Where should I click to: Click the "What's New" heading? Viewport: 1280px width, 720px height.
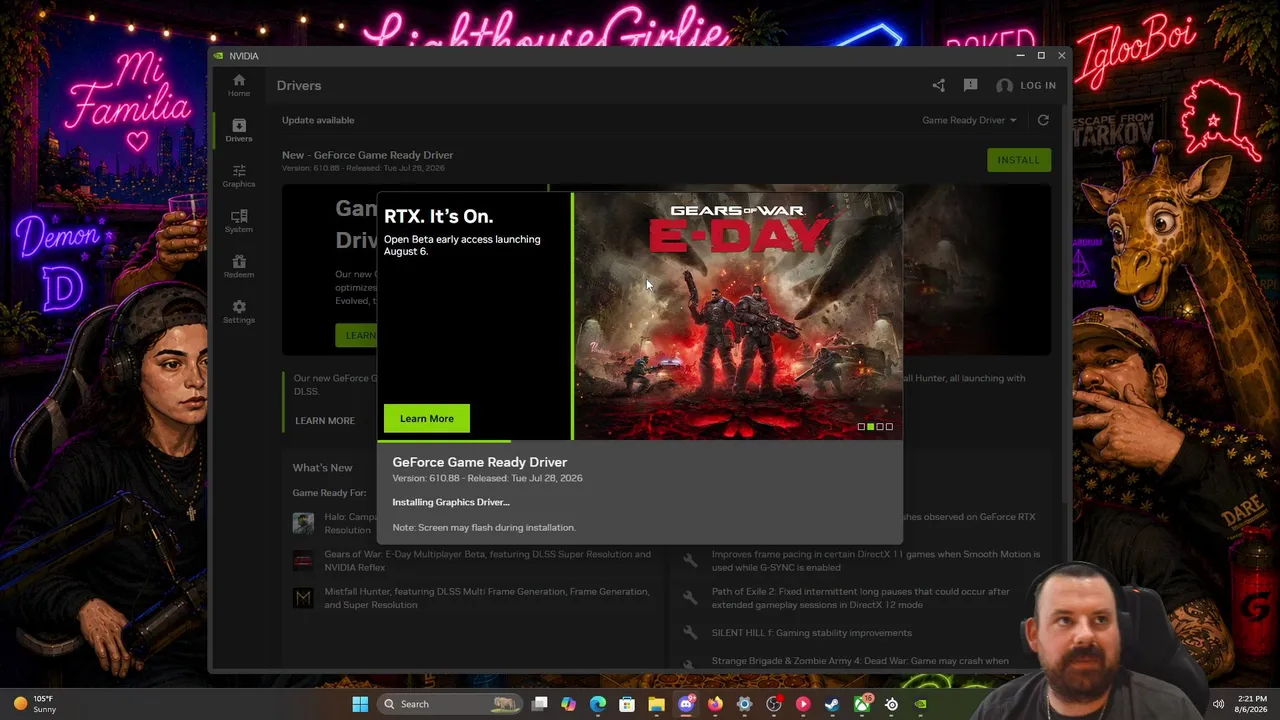[x=322, y=468]
